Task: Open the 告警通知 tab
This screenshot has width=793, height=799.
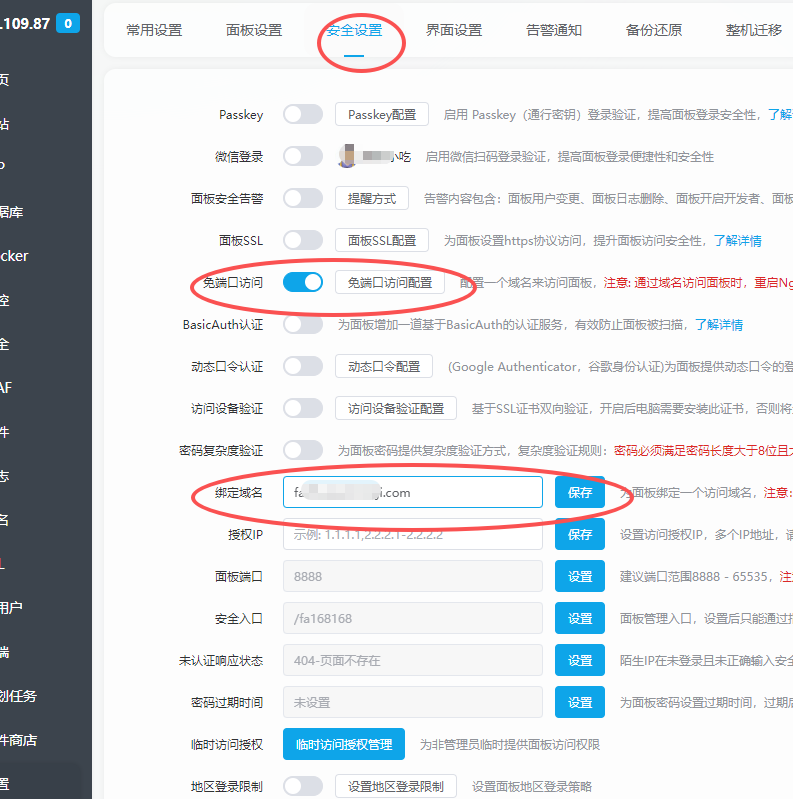Action: click(554, 30)
